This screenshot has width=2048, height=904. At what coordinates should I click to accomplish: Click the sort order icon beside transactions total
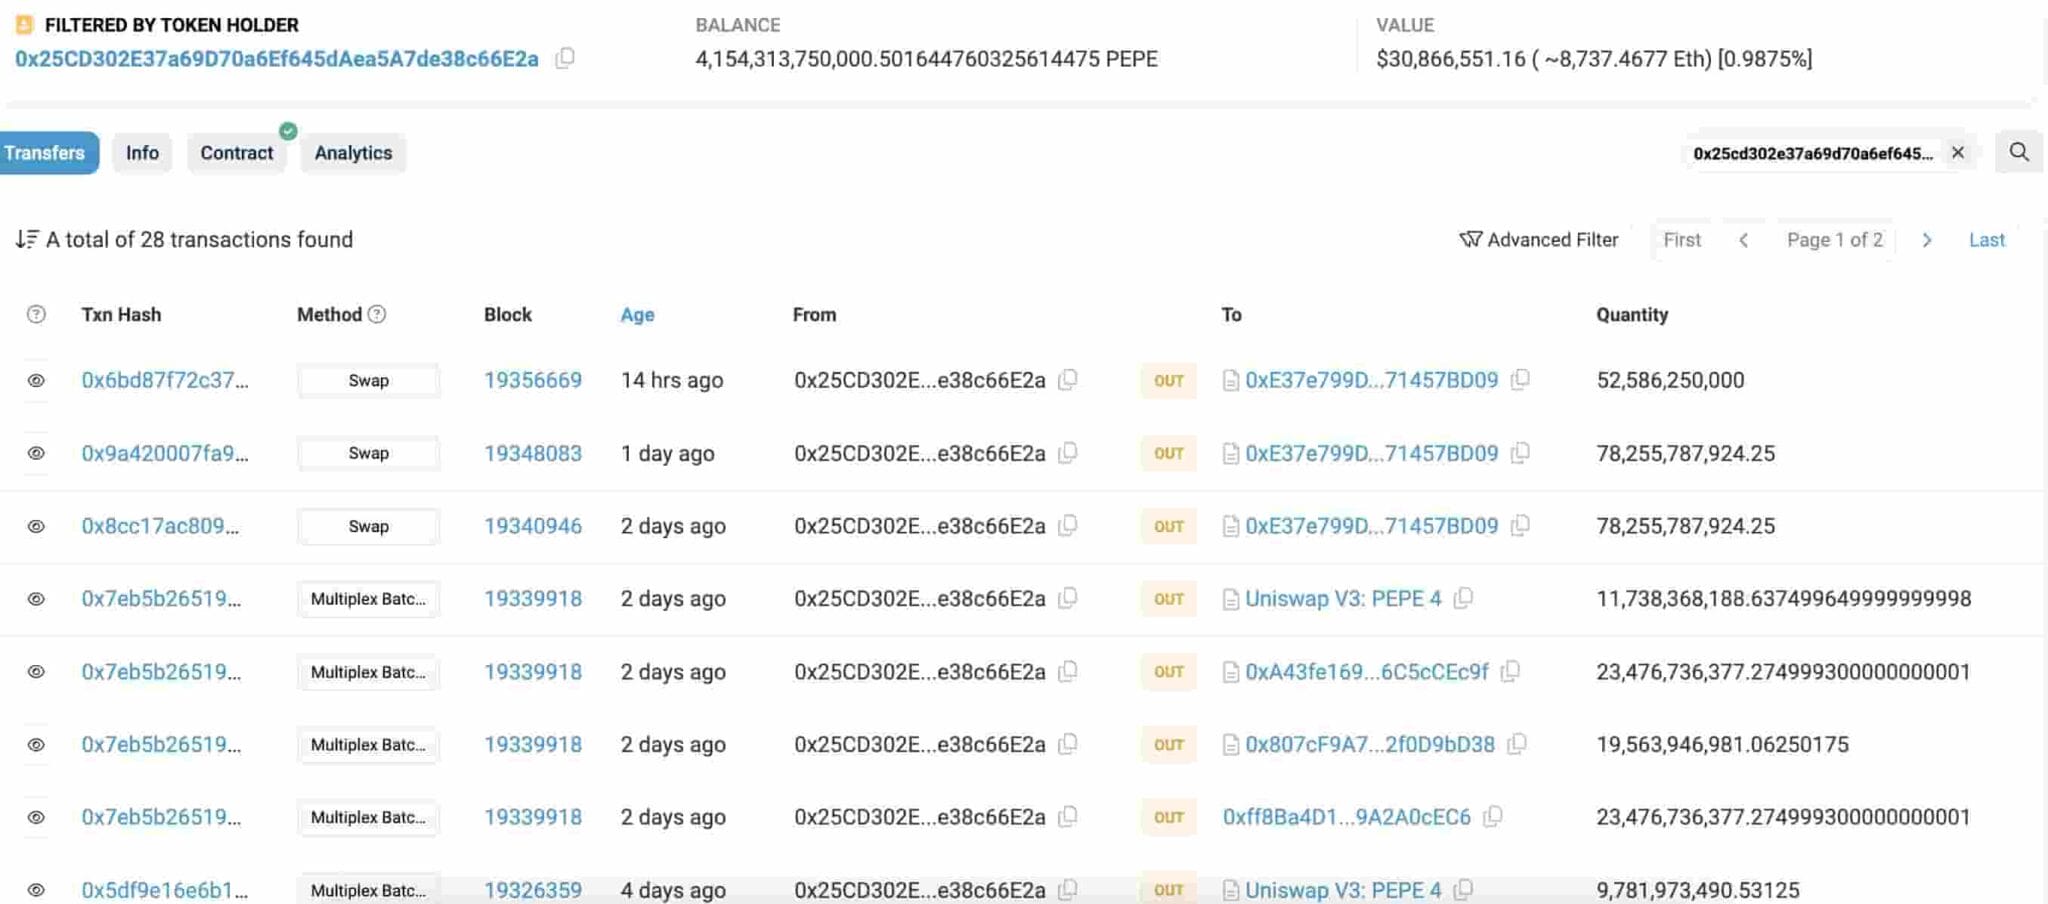pos(27,239)
